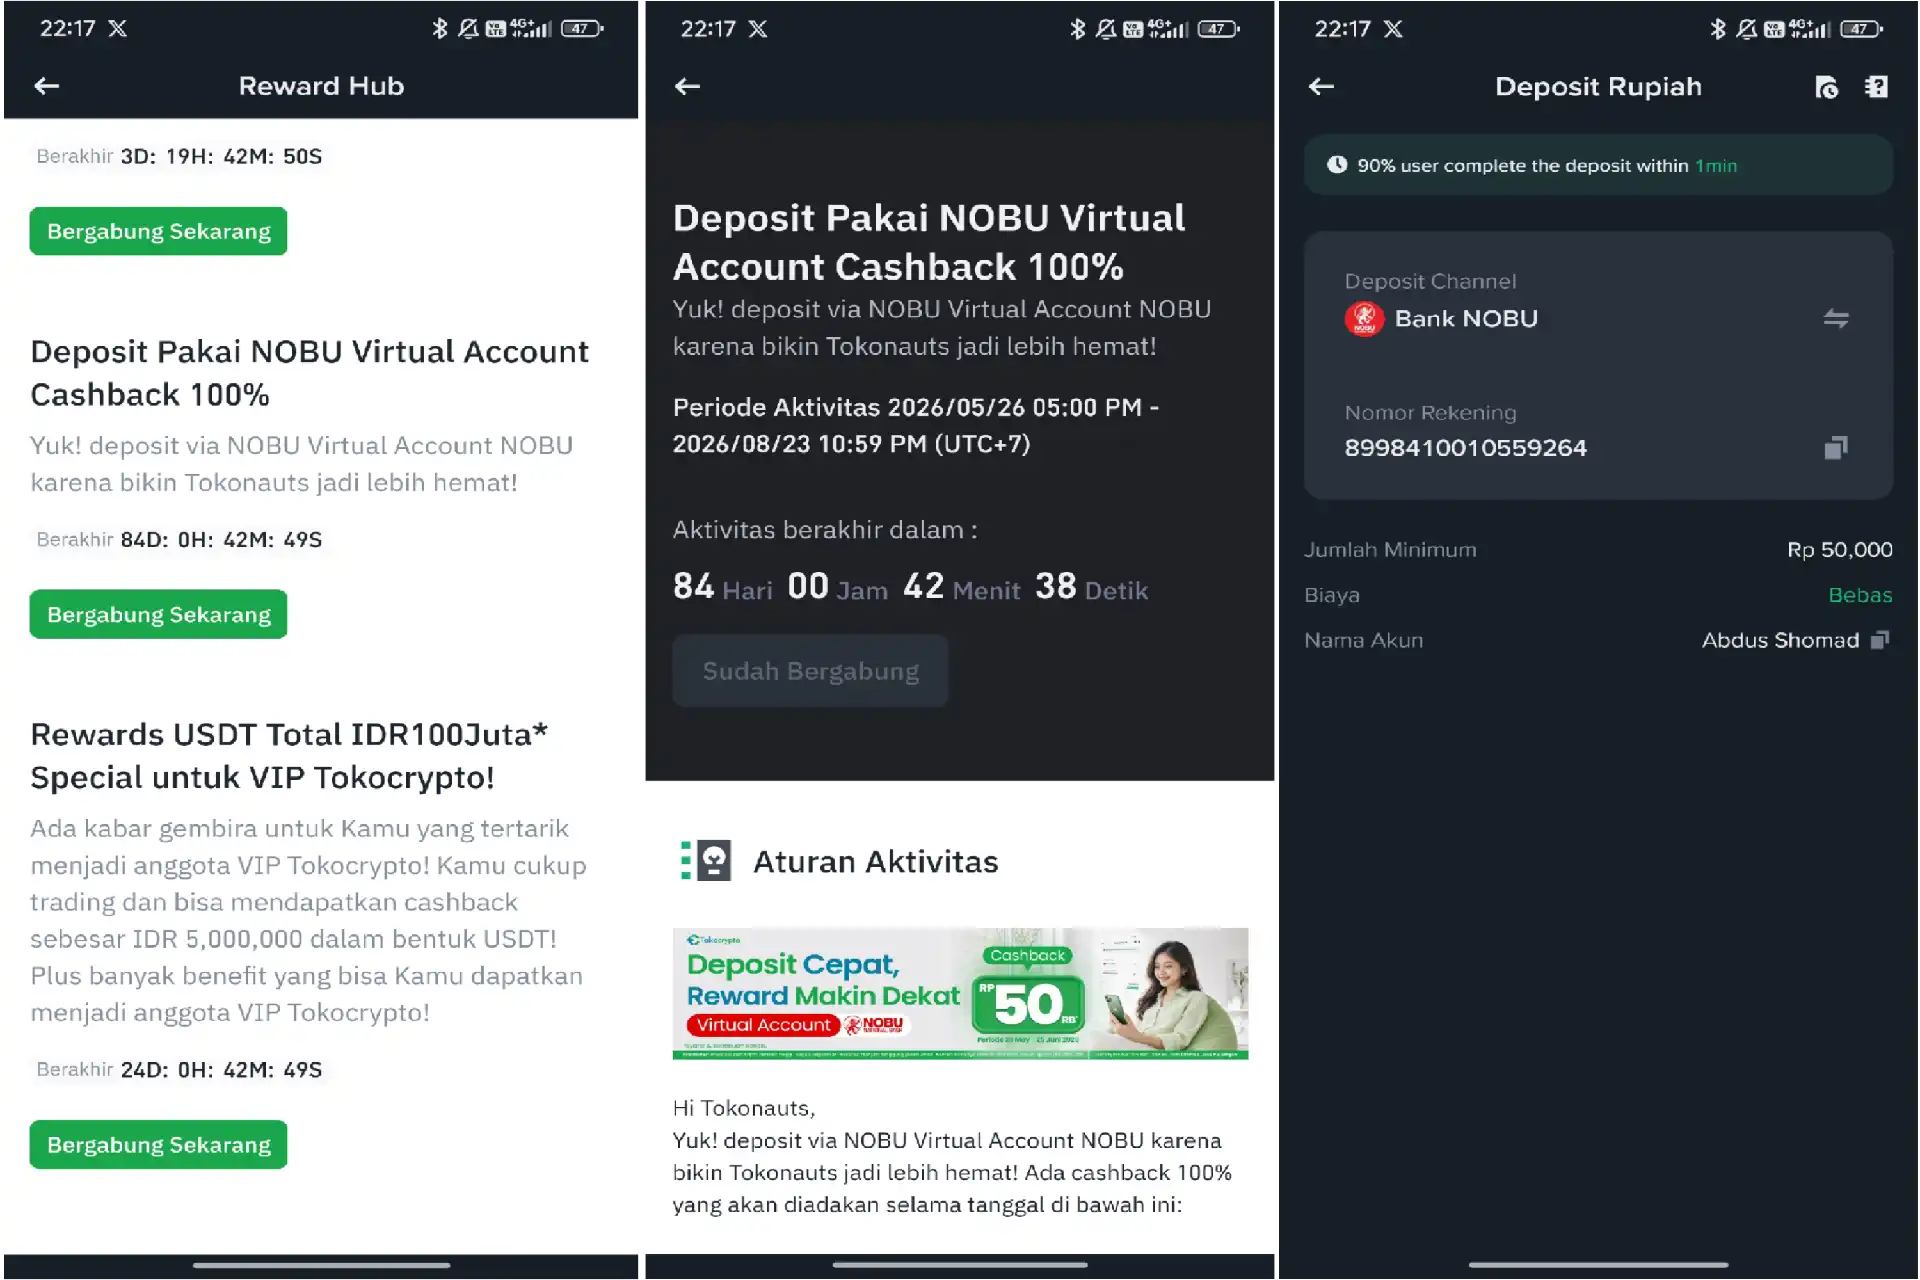1920x1280 pixels.
Task: Open deposit history clock icon
Action: (1826, 87)
